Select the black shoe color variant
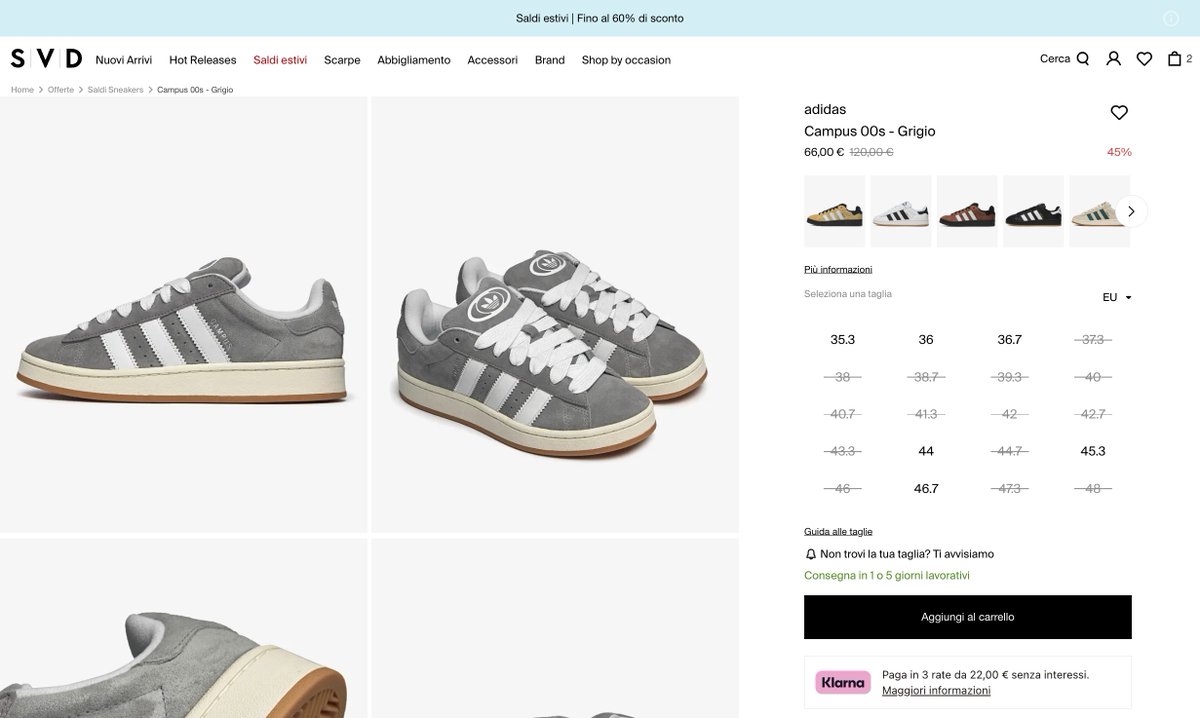Screen dimensions: 1200x718 tap(1033, 211)
